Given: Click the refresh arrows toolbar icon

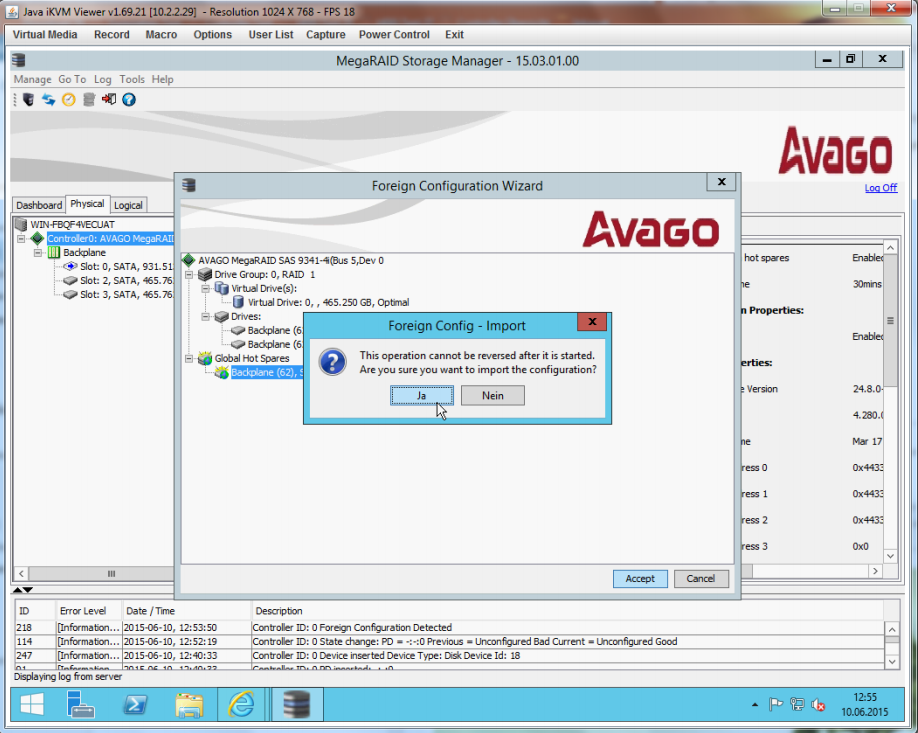Looking at the screenshot, I should tap(48, 99).
